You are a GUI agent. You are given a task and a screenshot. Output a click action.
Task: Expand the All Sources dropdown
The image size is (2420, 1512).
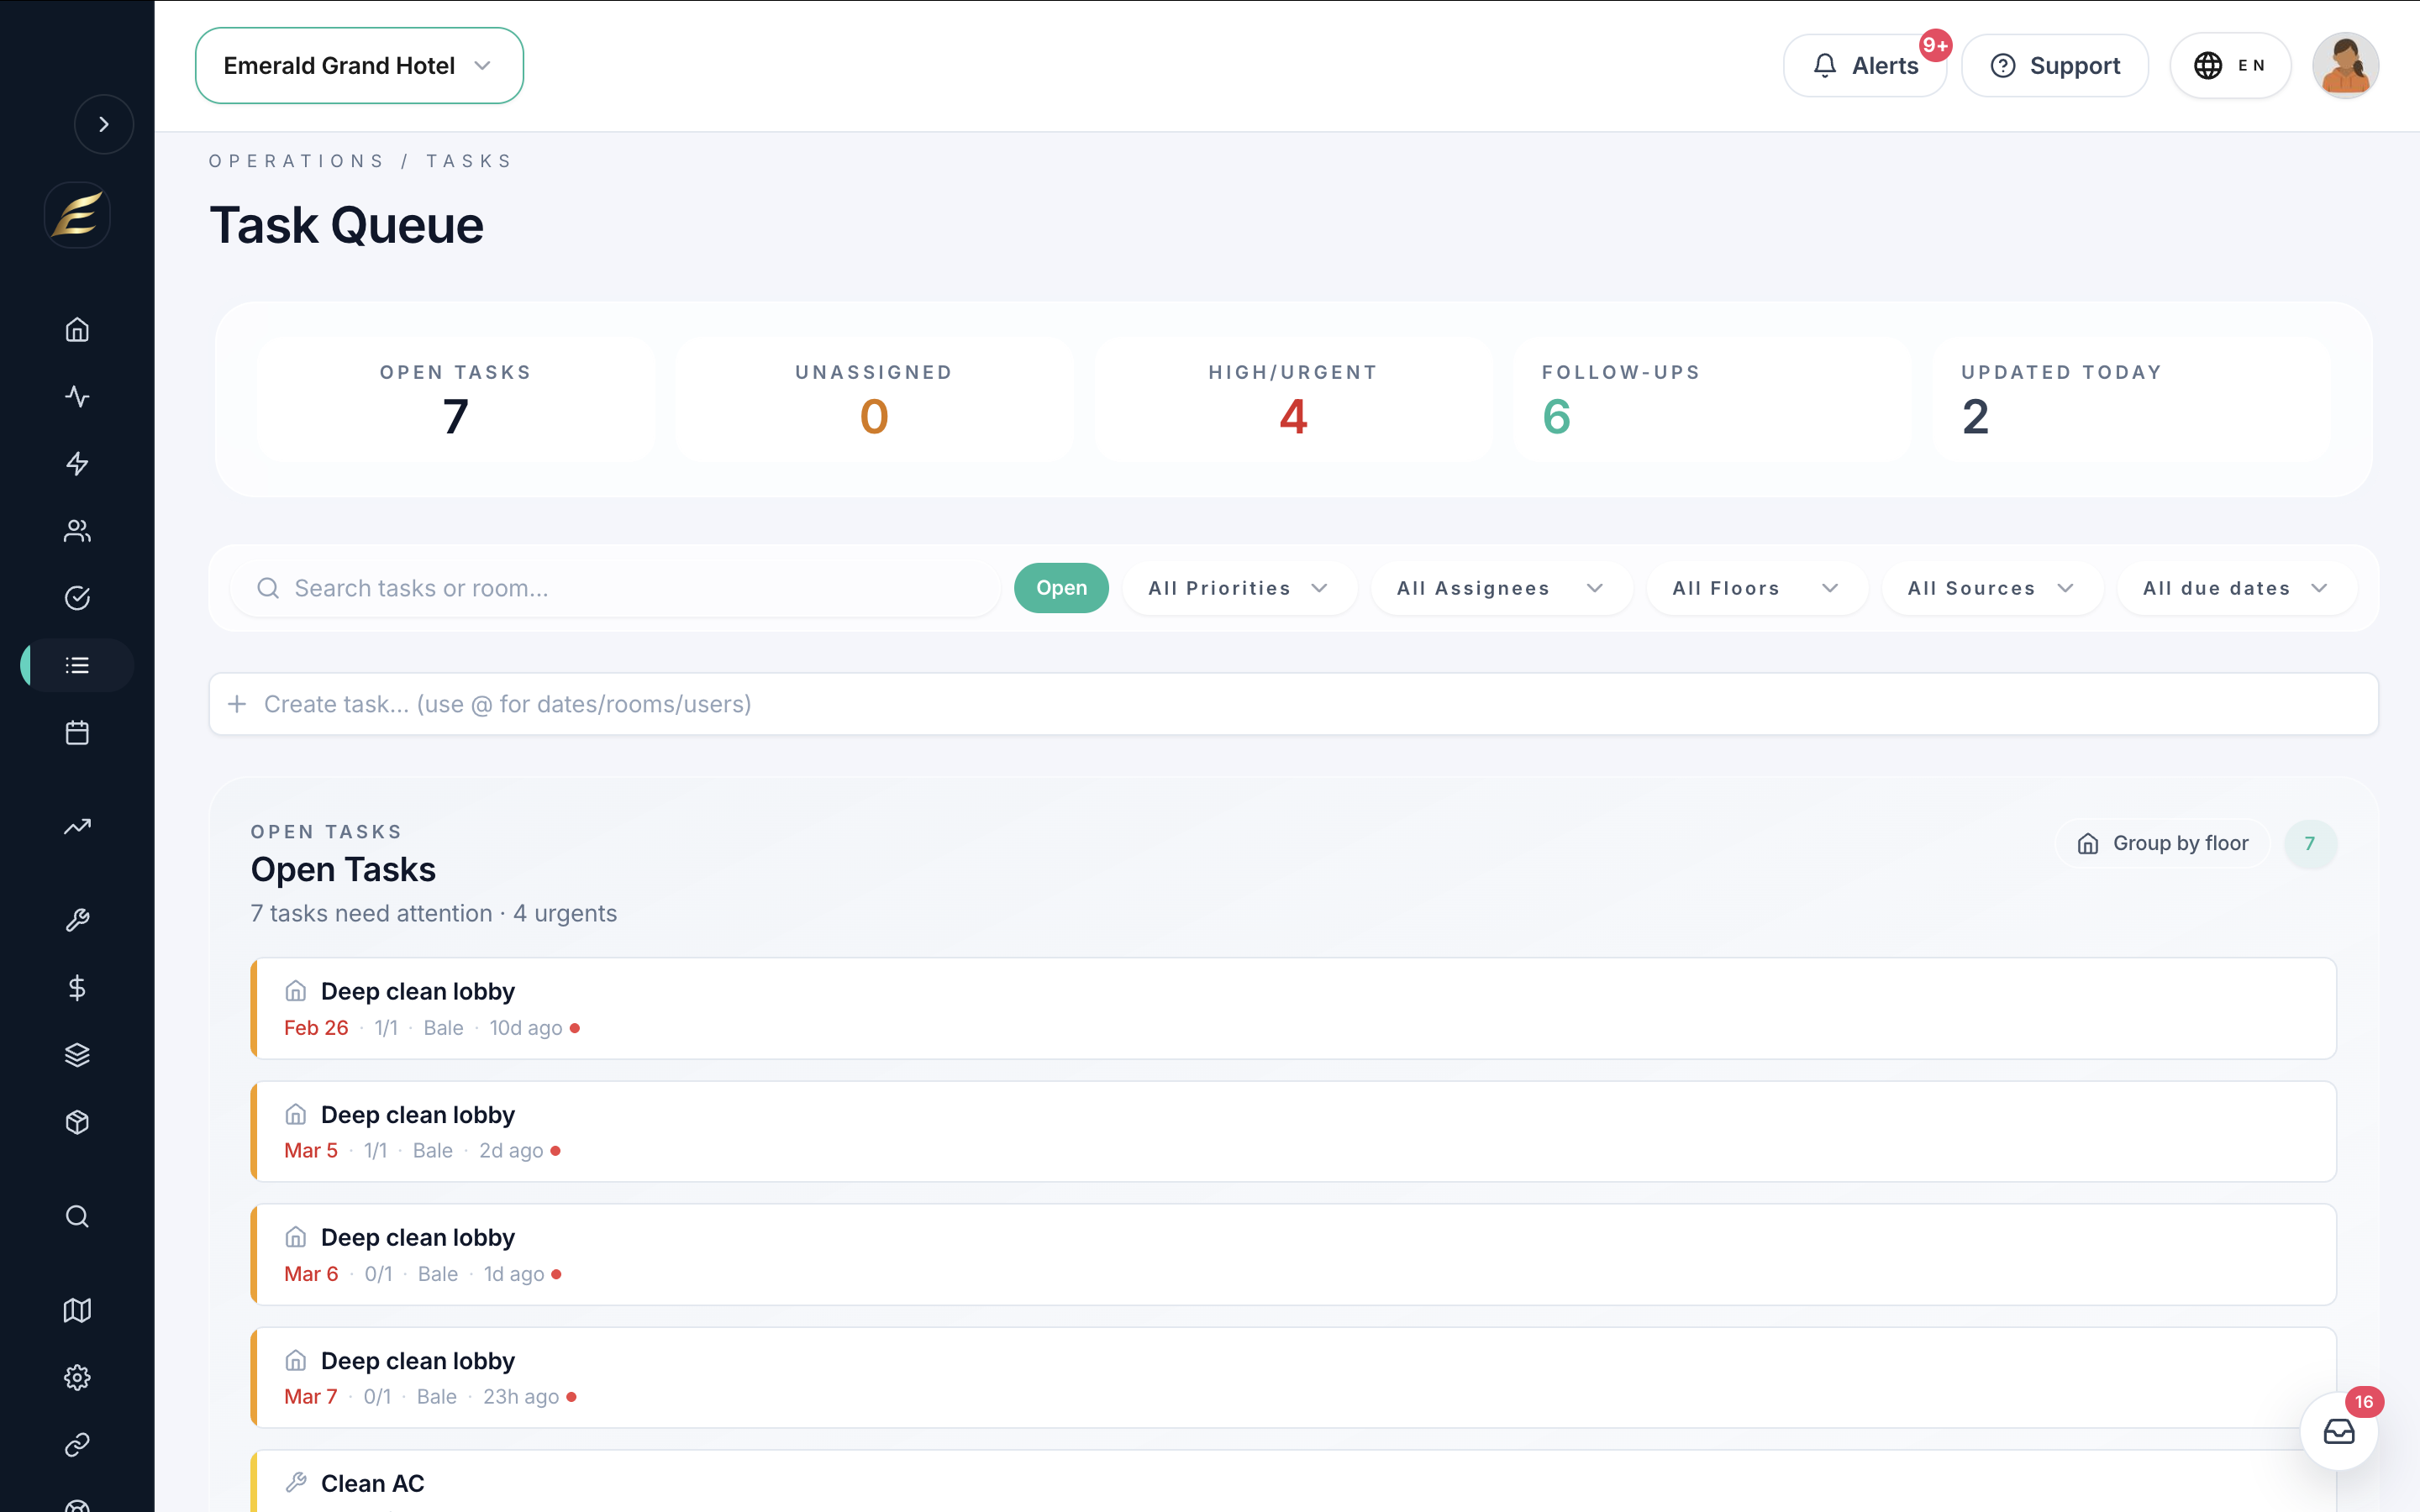click(x=1992, y=588)
